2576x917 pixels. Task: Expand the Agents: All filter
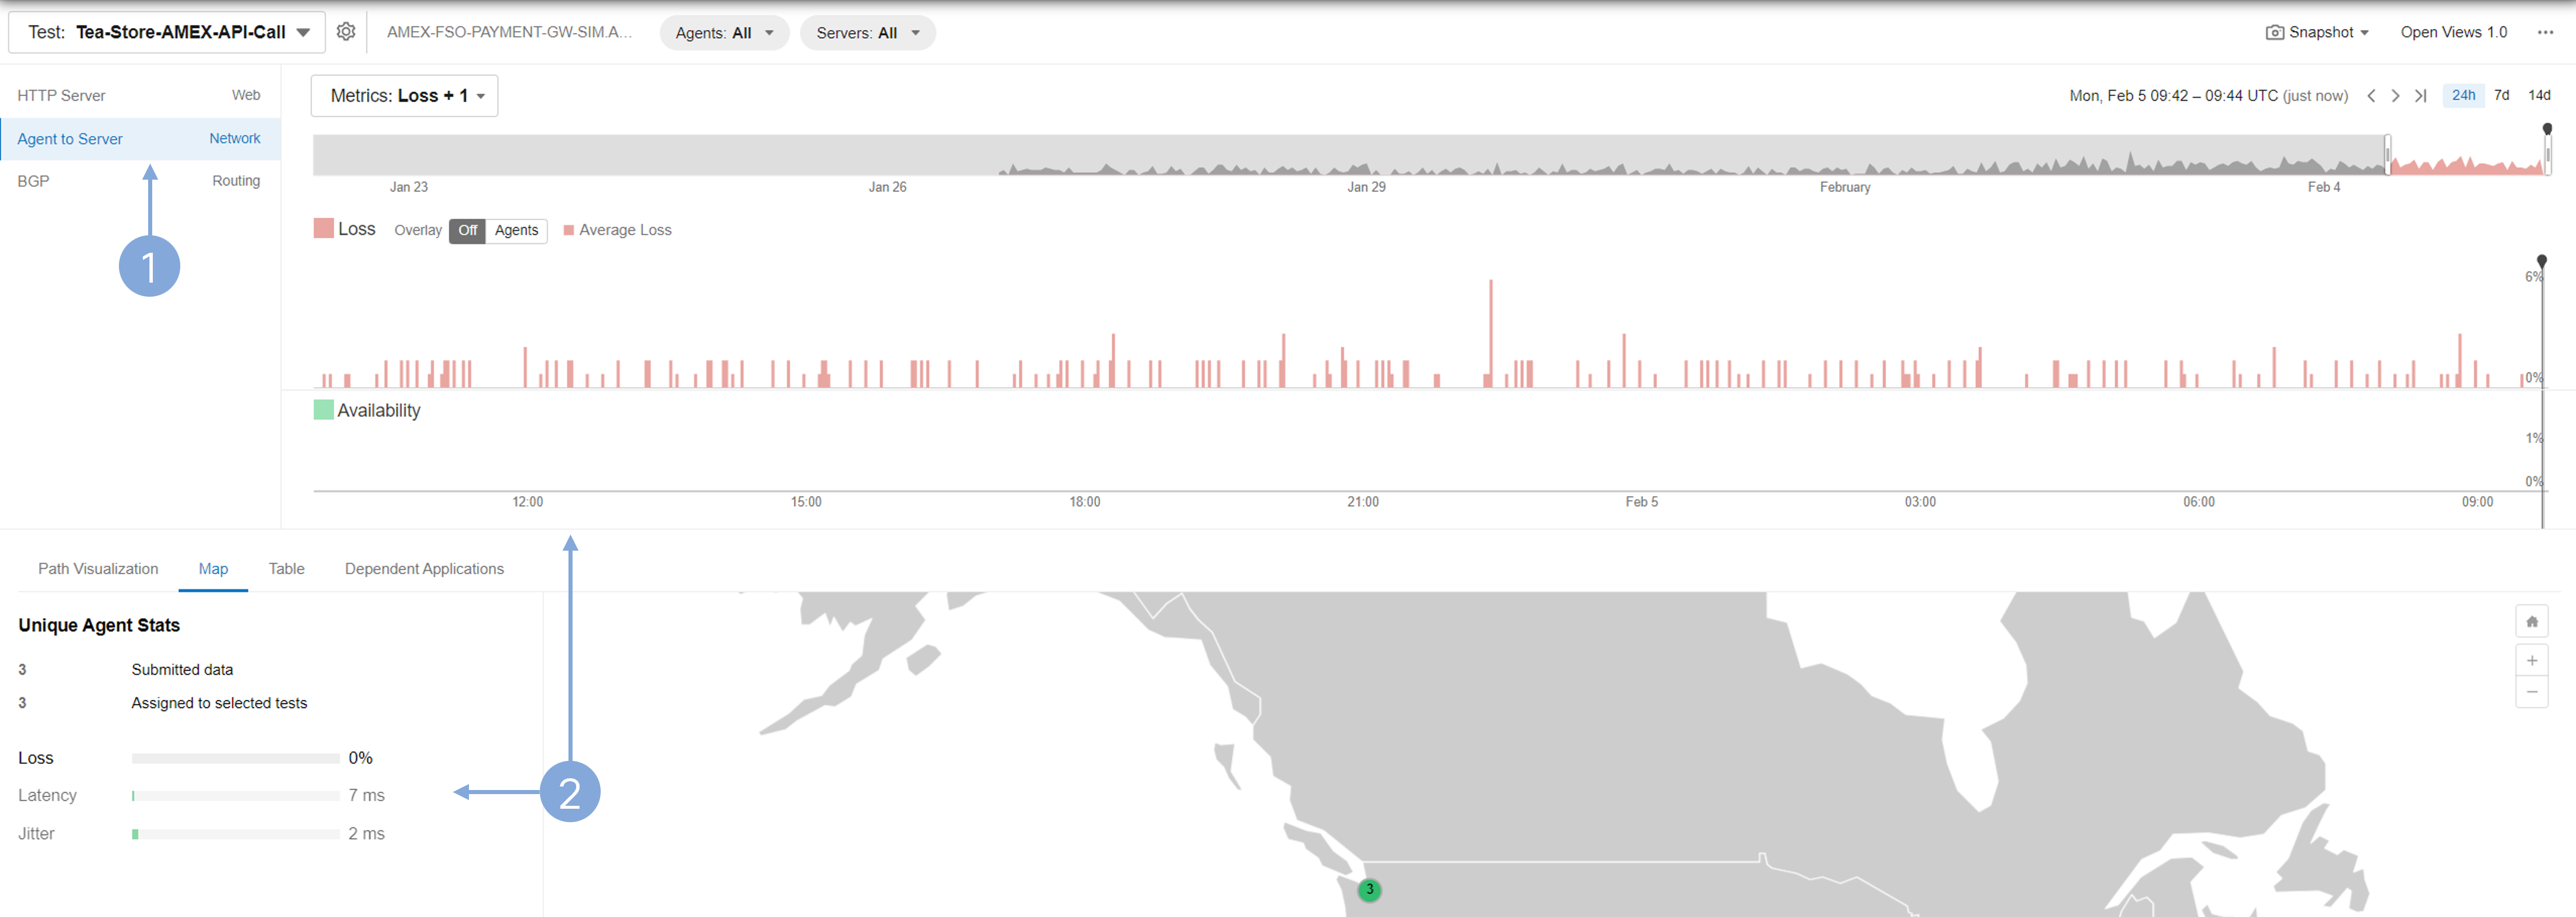pos(724,33)
